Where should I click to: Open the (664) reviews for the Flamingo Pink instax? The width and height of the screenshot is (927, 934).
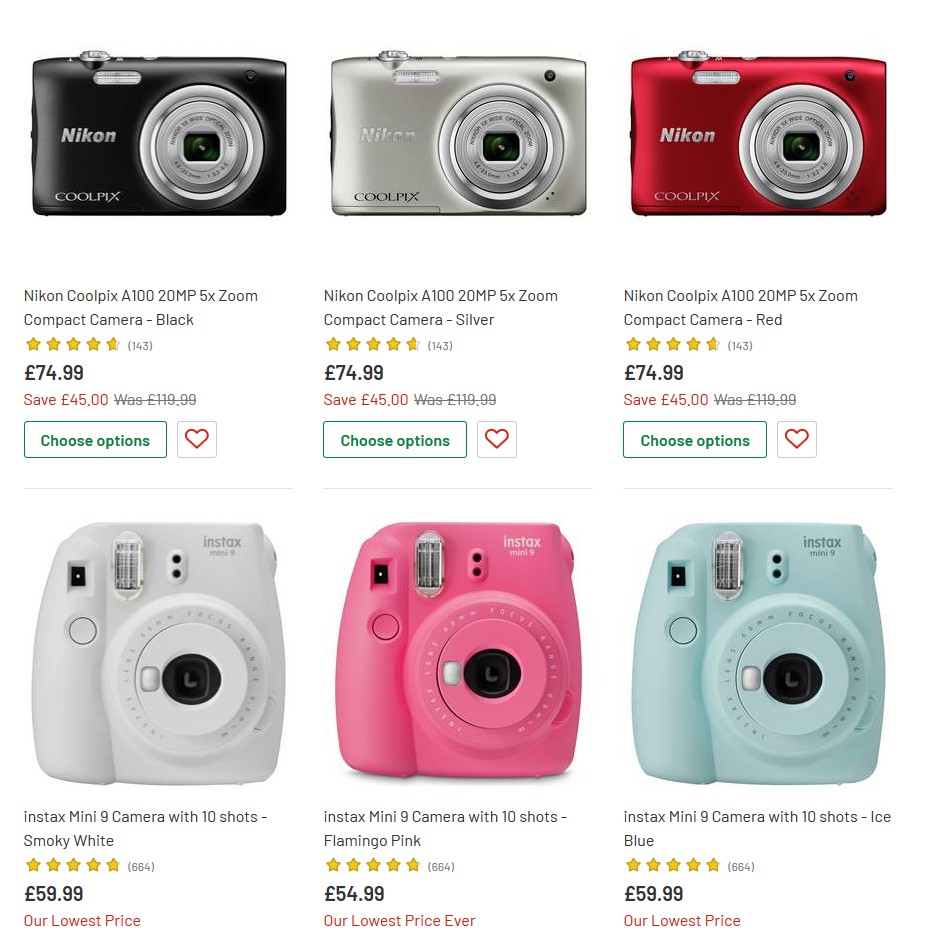[x=440, y=865]
